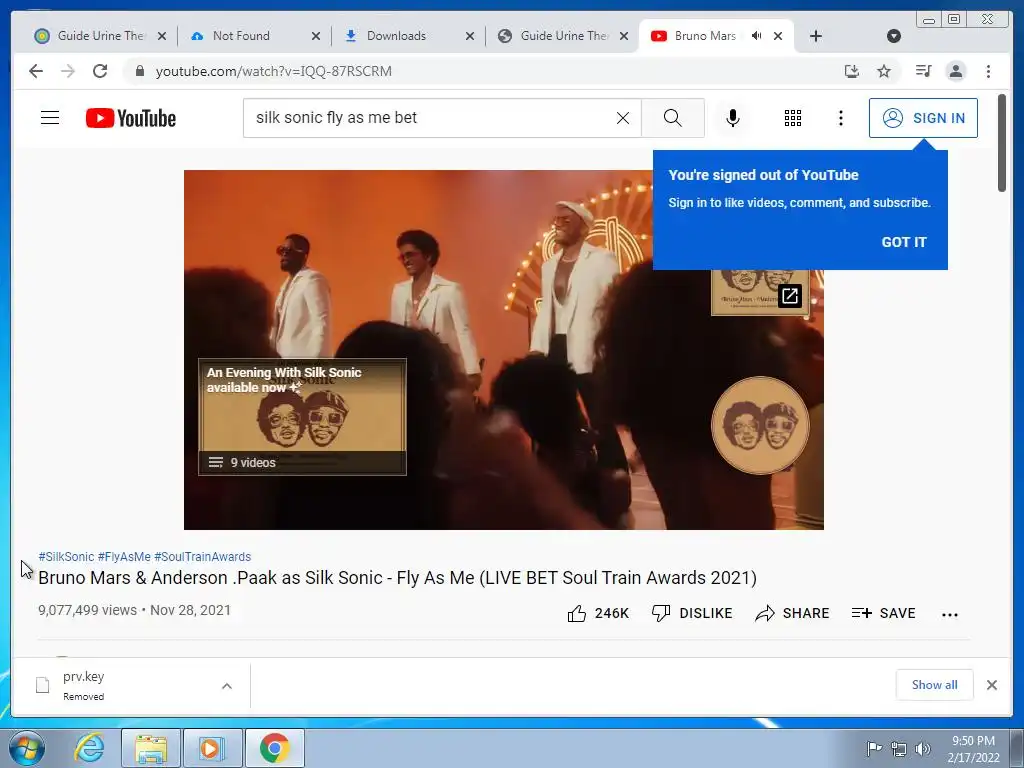
Task: Open the #FlyAsMe hashtag
Action: (124, 557)
